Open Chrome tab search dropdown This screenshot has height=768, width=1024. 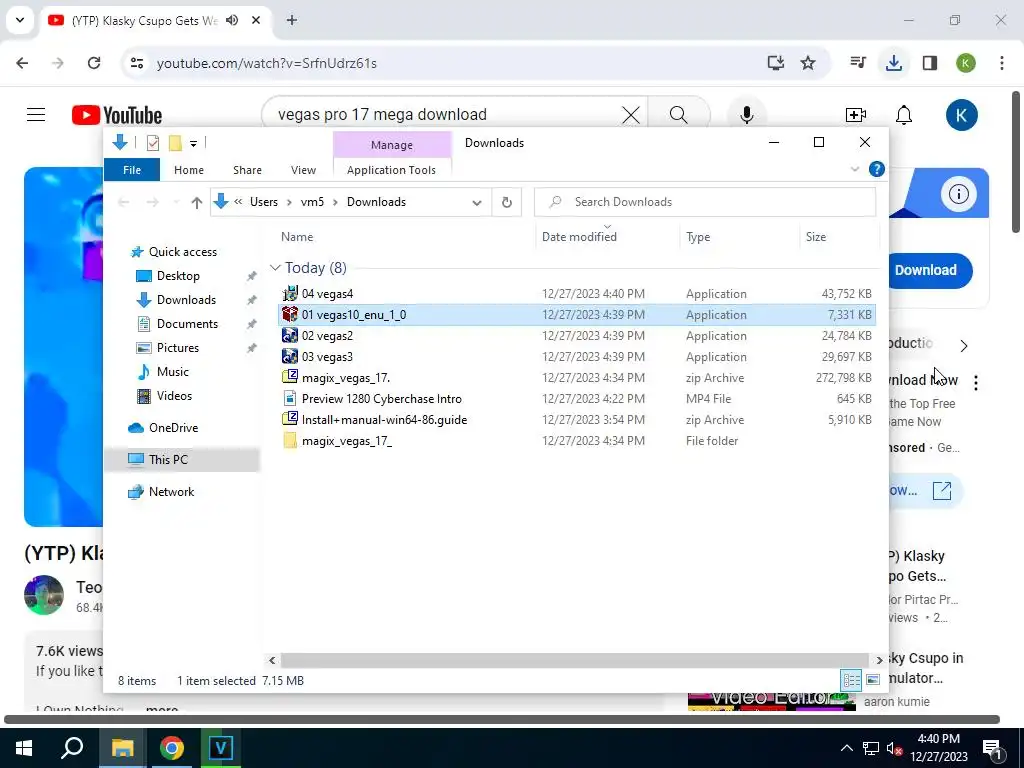point(20,20)
